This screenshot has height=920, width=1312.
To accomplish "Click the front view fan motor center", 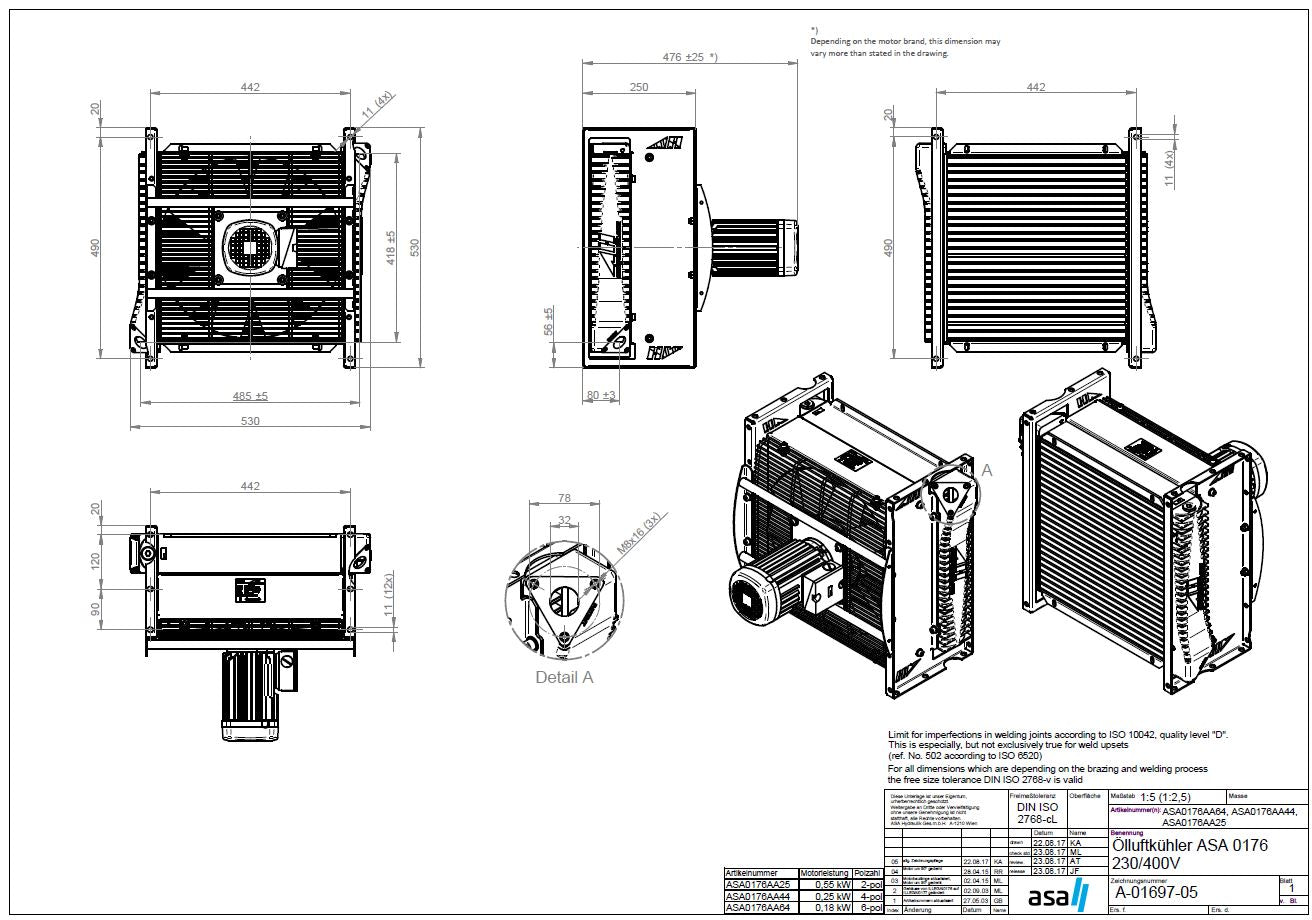I will [249, 244].
